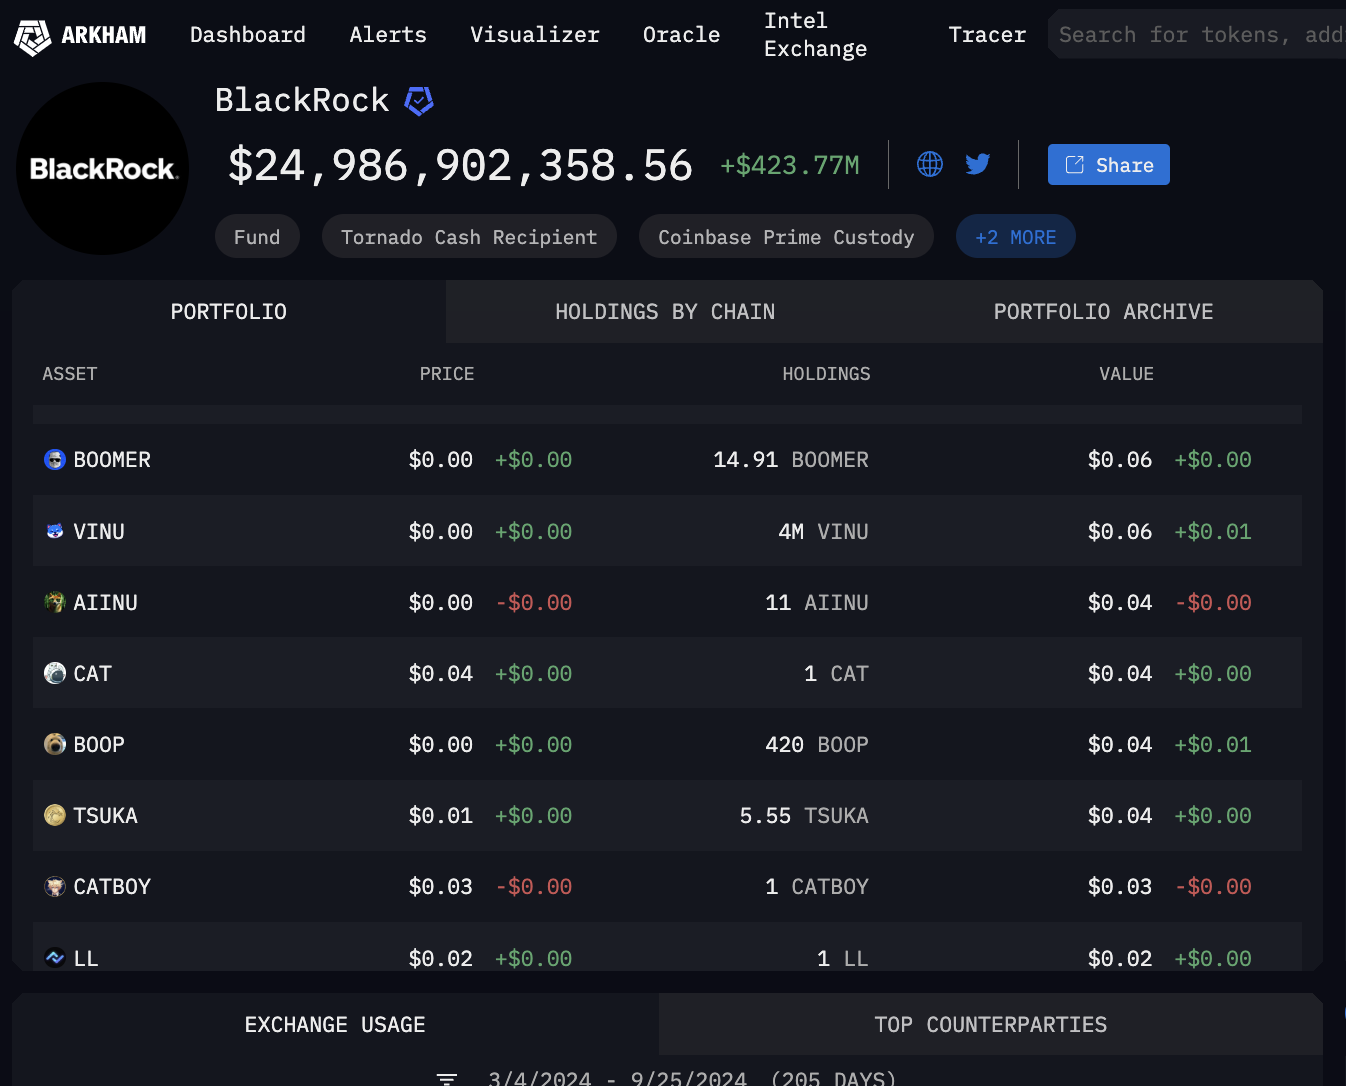The image size is (1346, 1086).
Task: Open the BlackRock Twitter profile icon
Action: (978, 164)
